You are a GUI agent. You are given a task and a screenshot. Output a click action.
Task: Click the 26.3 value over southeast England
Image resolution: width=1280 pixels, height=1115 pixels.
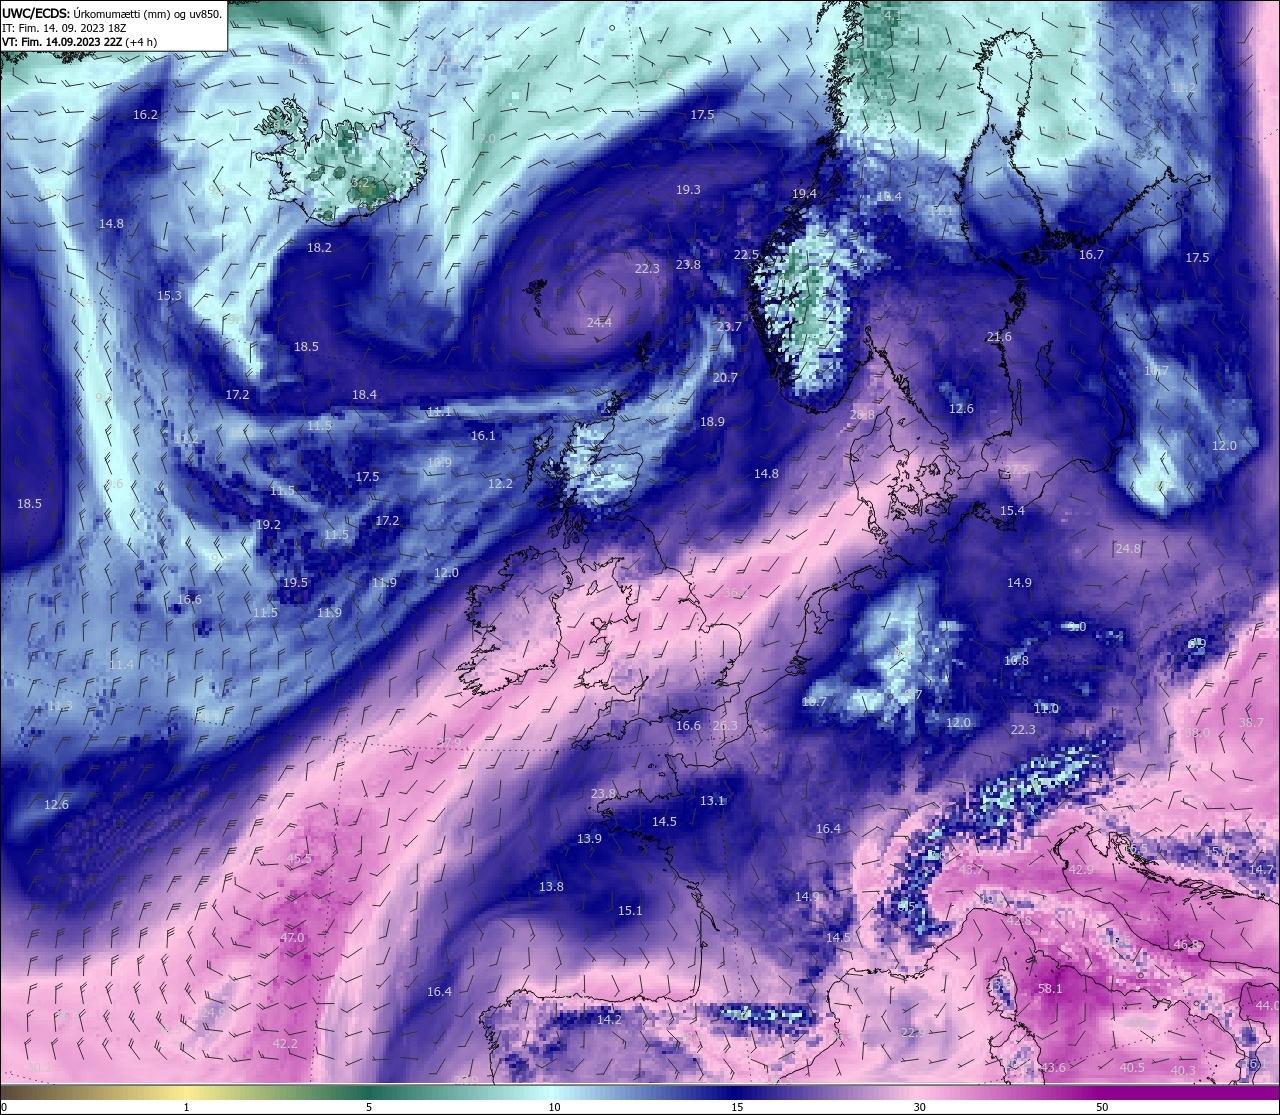(x=725, y=726)
